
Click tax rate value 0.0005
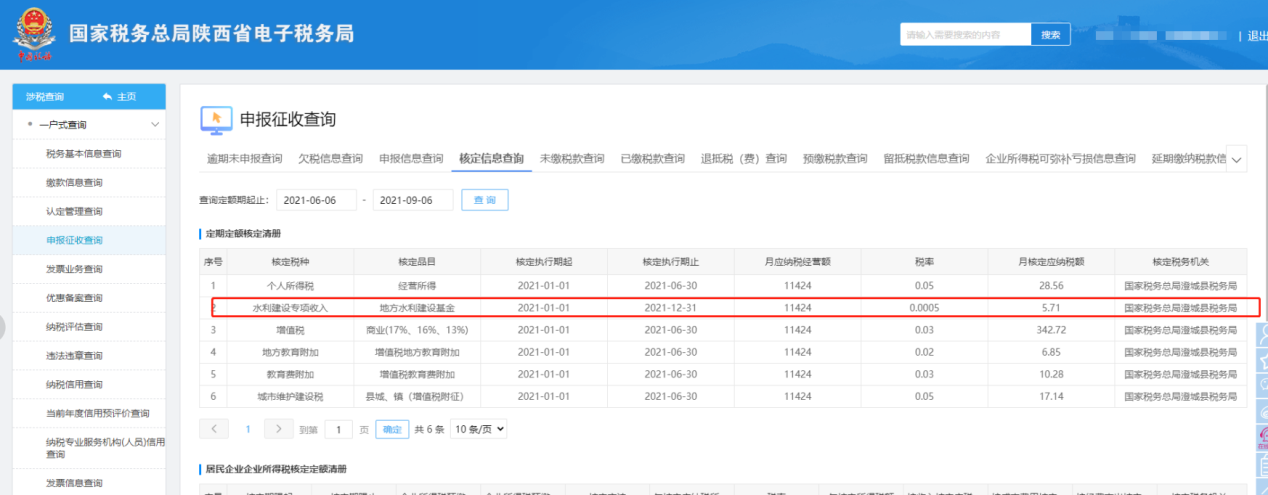[x=924, y=308]
